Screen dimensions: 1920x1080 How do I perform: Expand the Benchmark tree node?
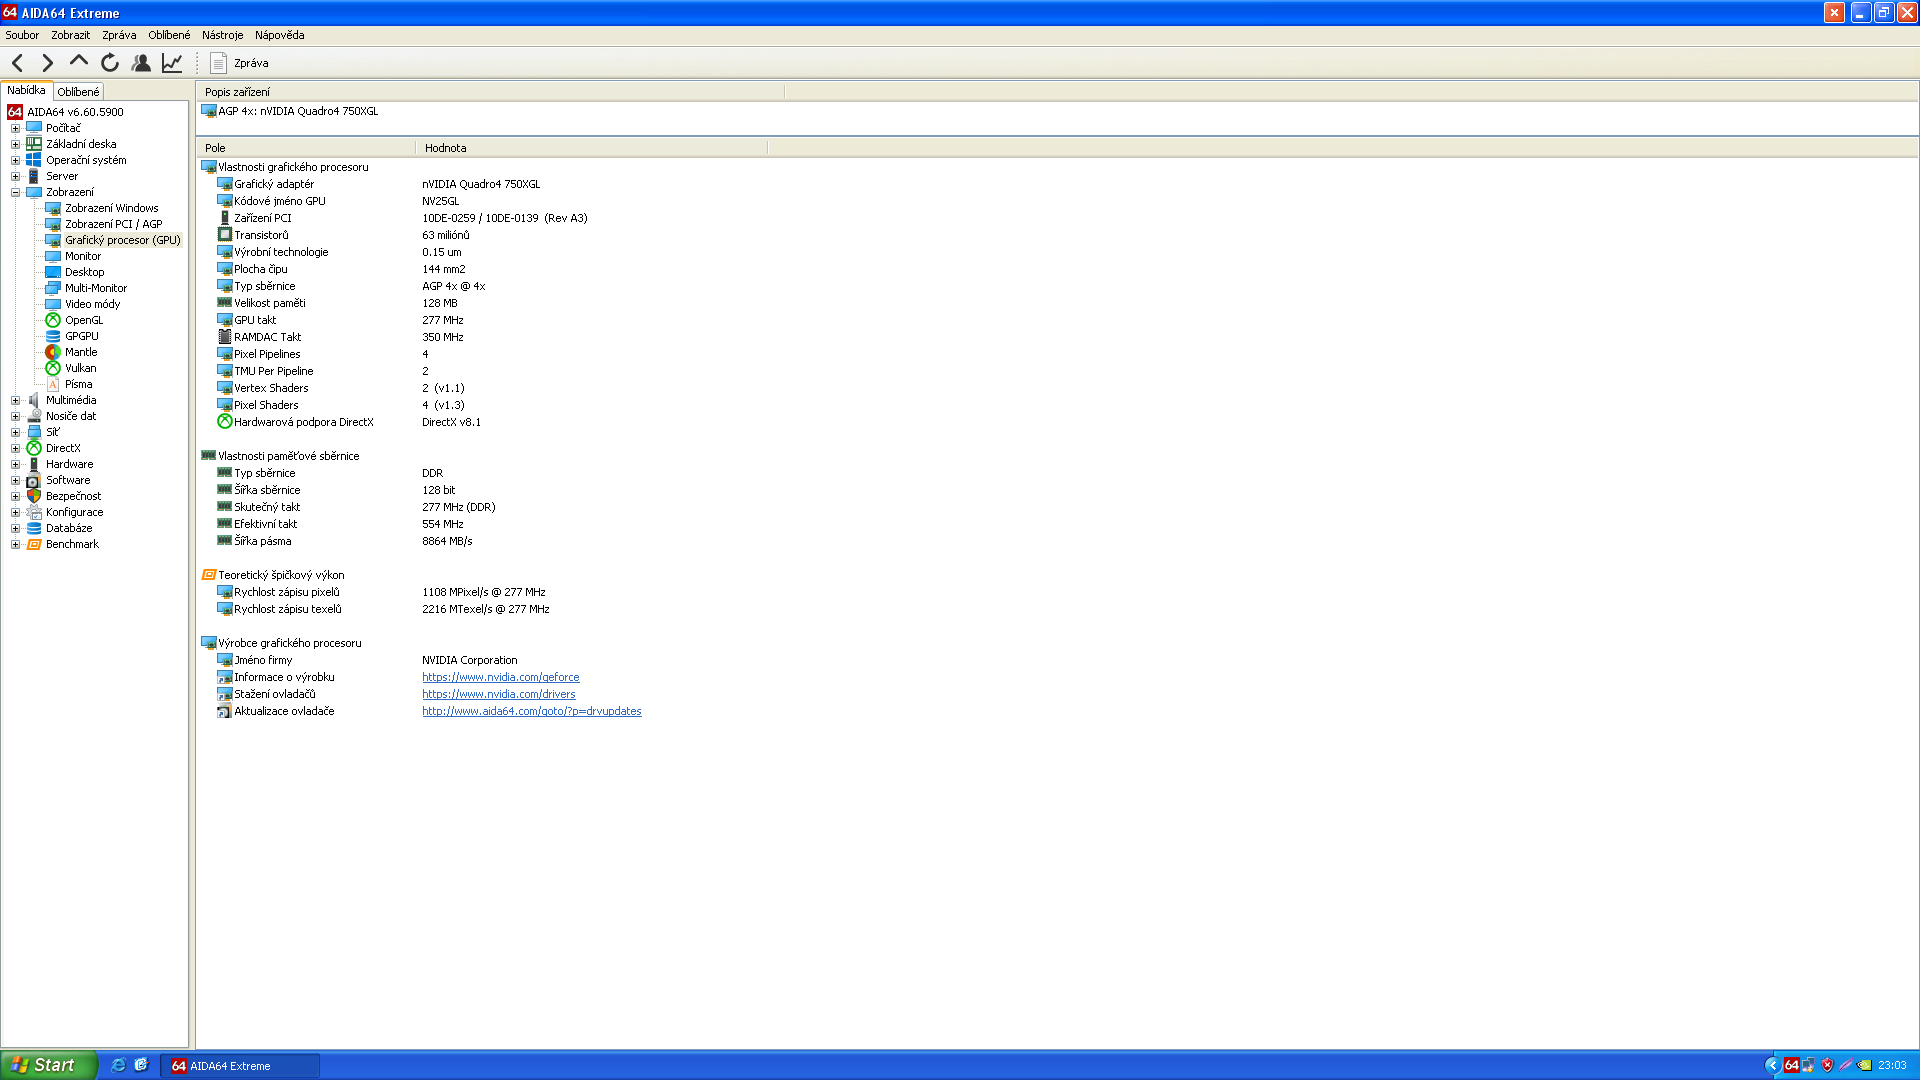[15, 544]
